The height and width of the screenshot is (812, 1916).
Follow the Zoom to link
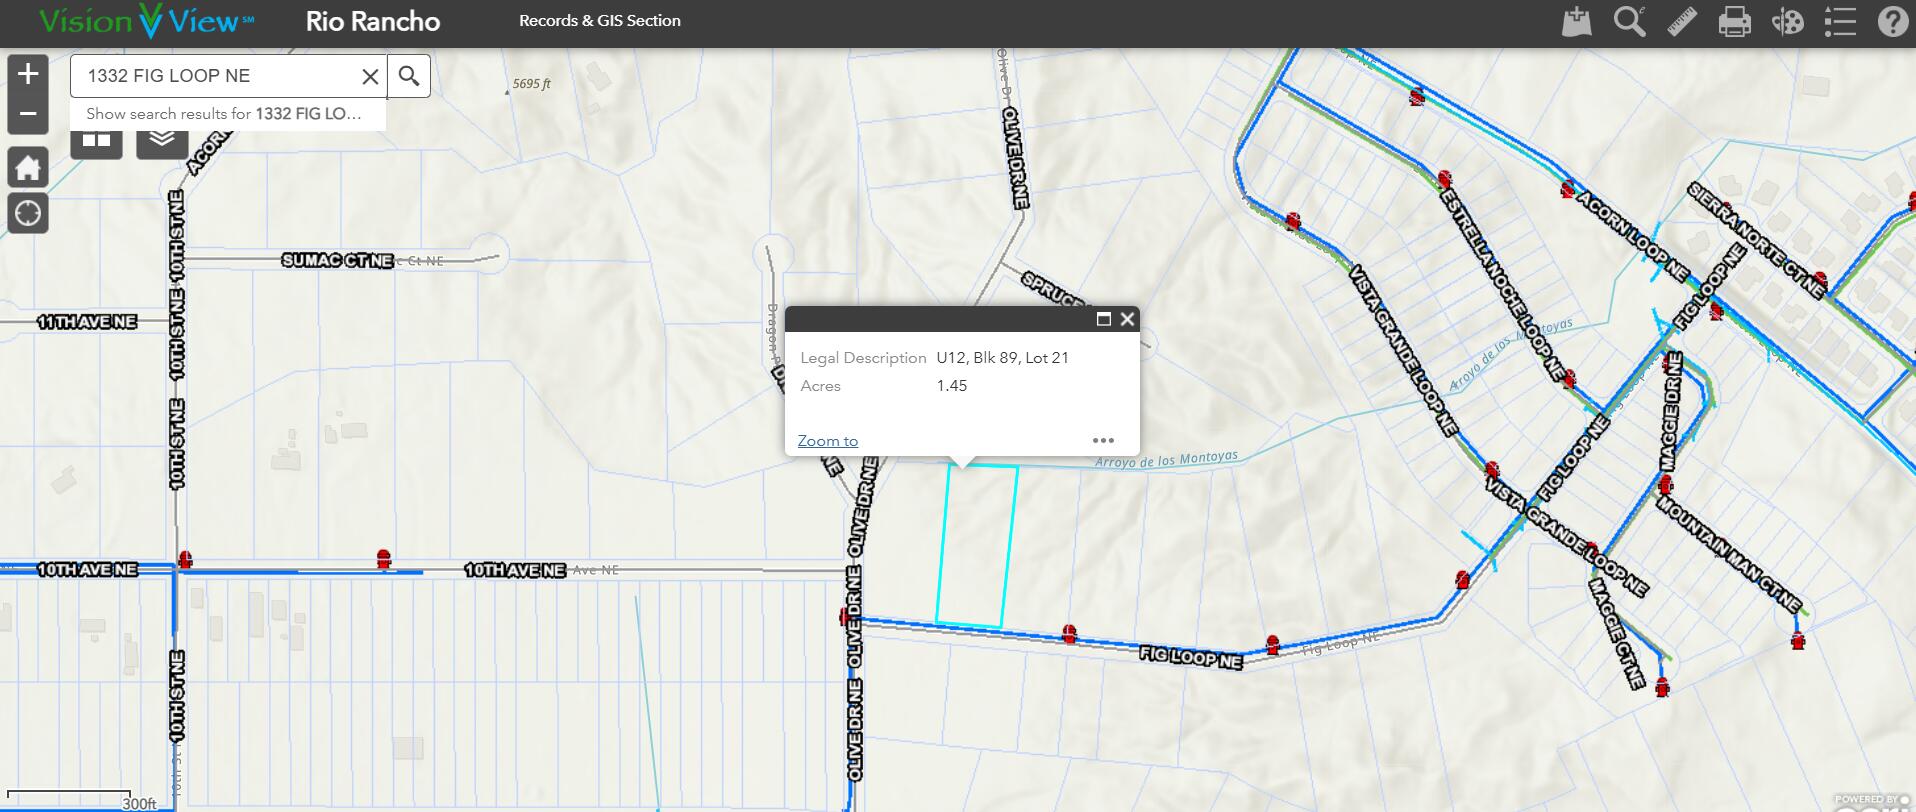pyautogui.click(x=828, y=441)
